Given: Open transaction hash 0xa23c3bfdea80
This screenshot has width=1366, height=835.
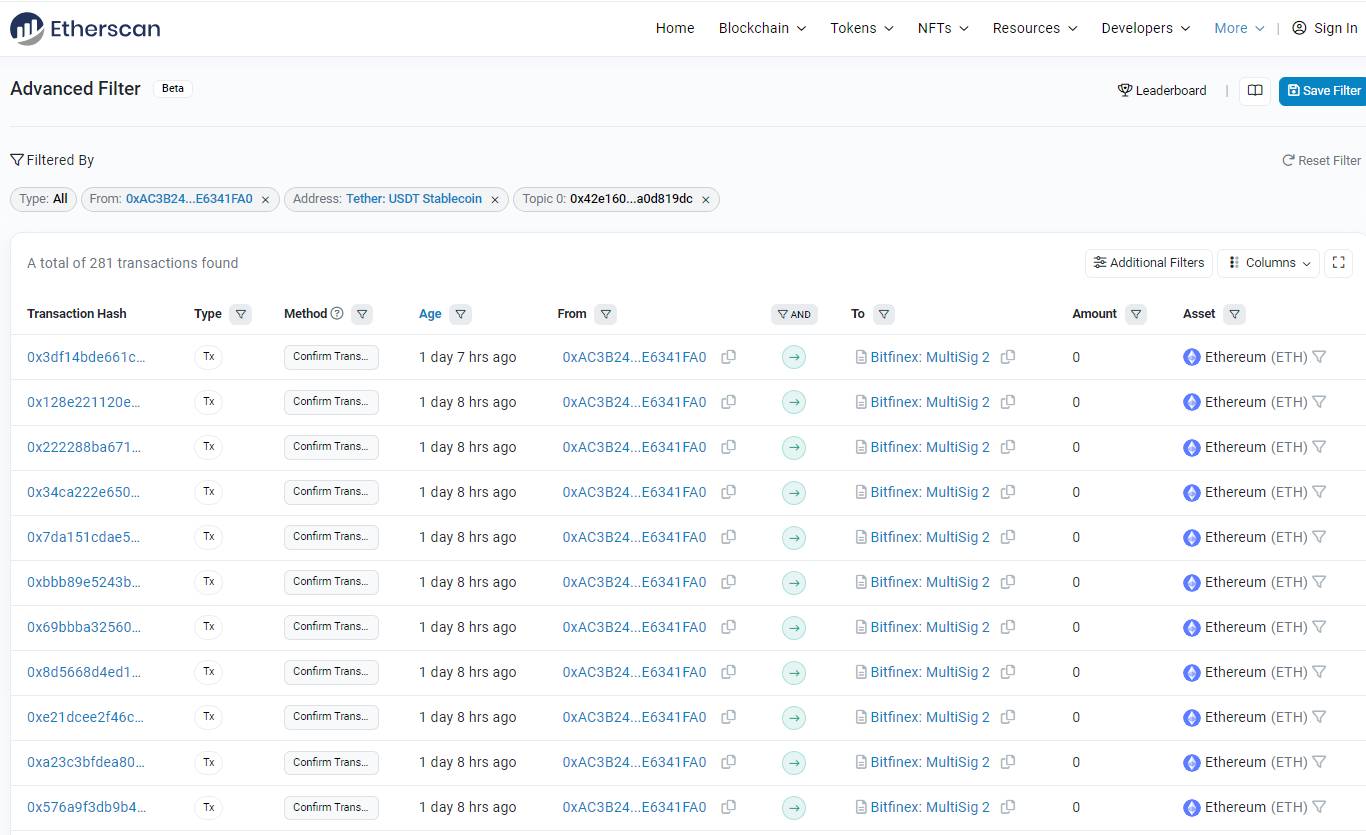Looking at the screenshot, I should pos(85,762).
